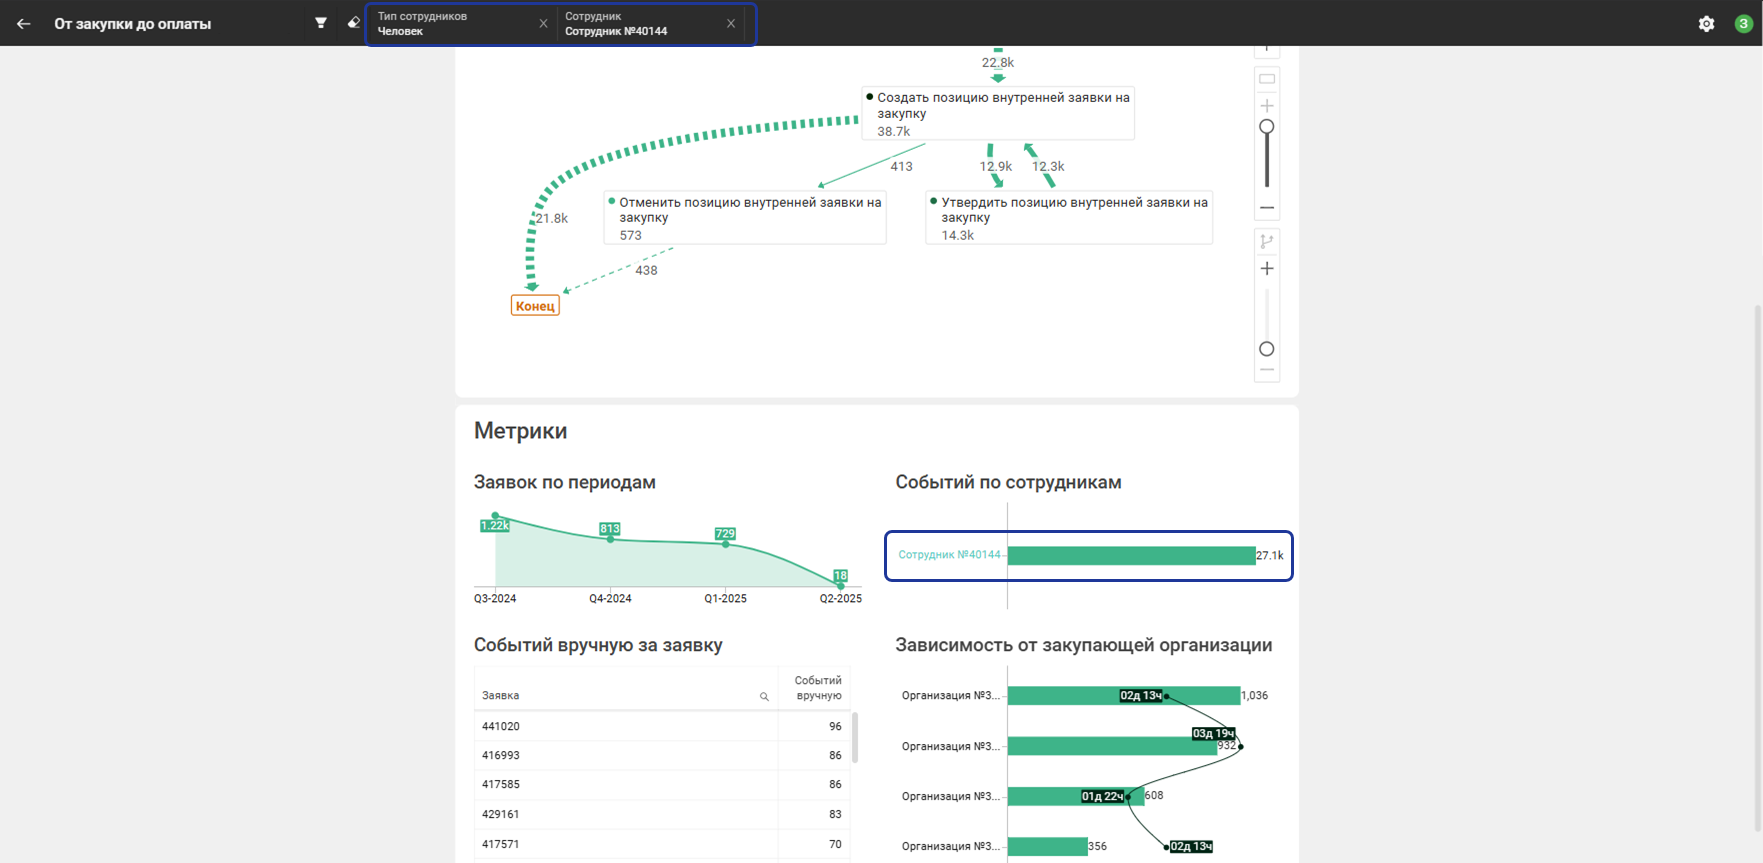Click the Сотрудник №40144 bar label
This screenshot has height=863, width=1763.
click(948, 555)
